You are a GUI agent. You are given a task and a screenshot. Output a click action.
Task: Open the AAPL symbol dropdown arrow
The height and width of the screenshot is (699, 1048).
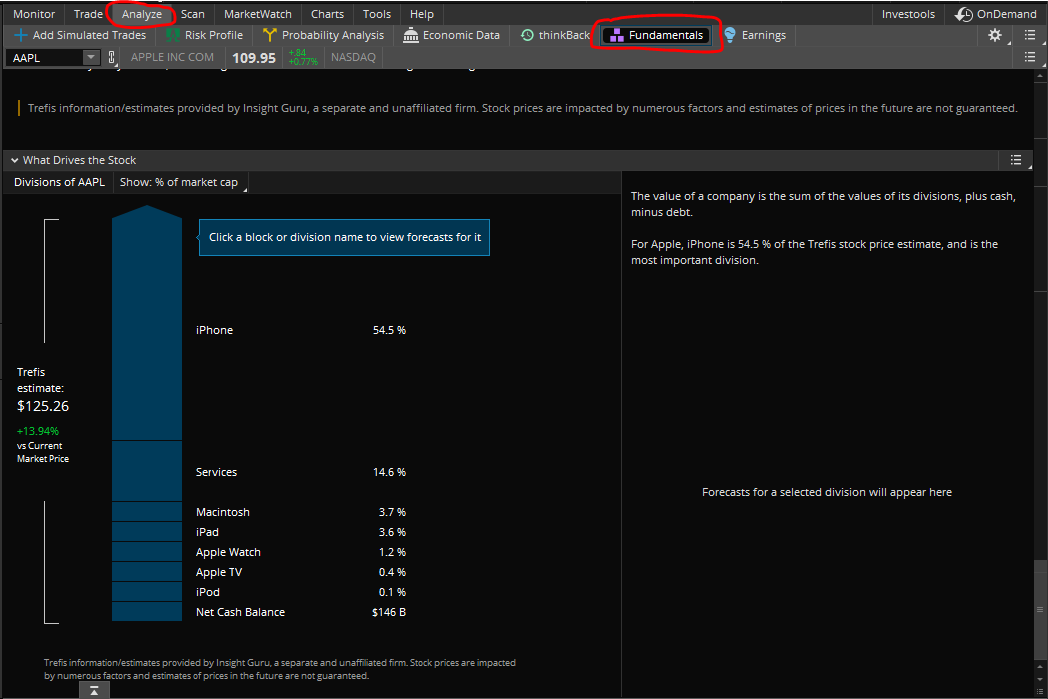coord(92,58)
